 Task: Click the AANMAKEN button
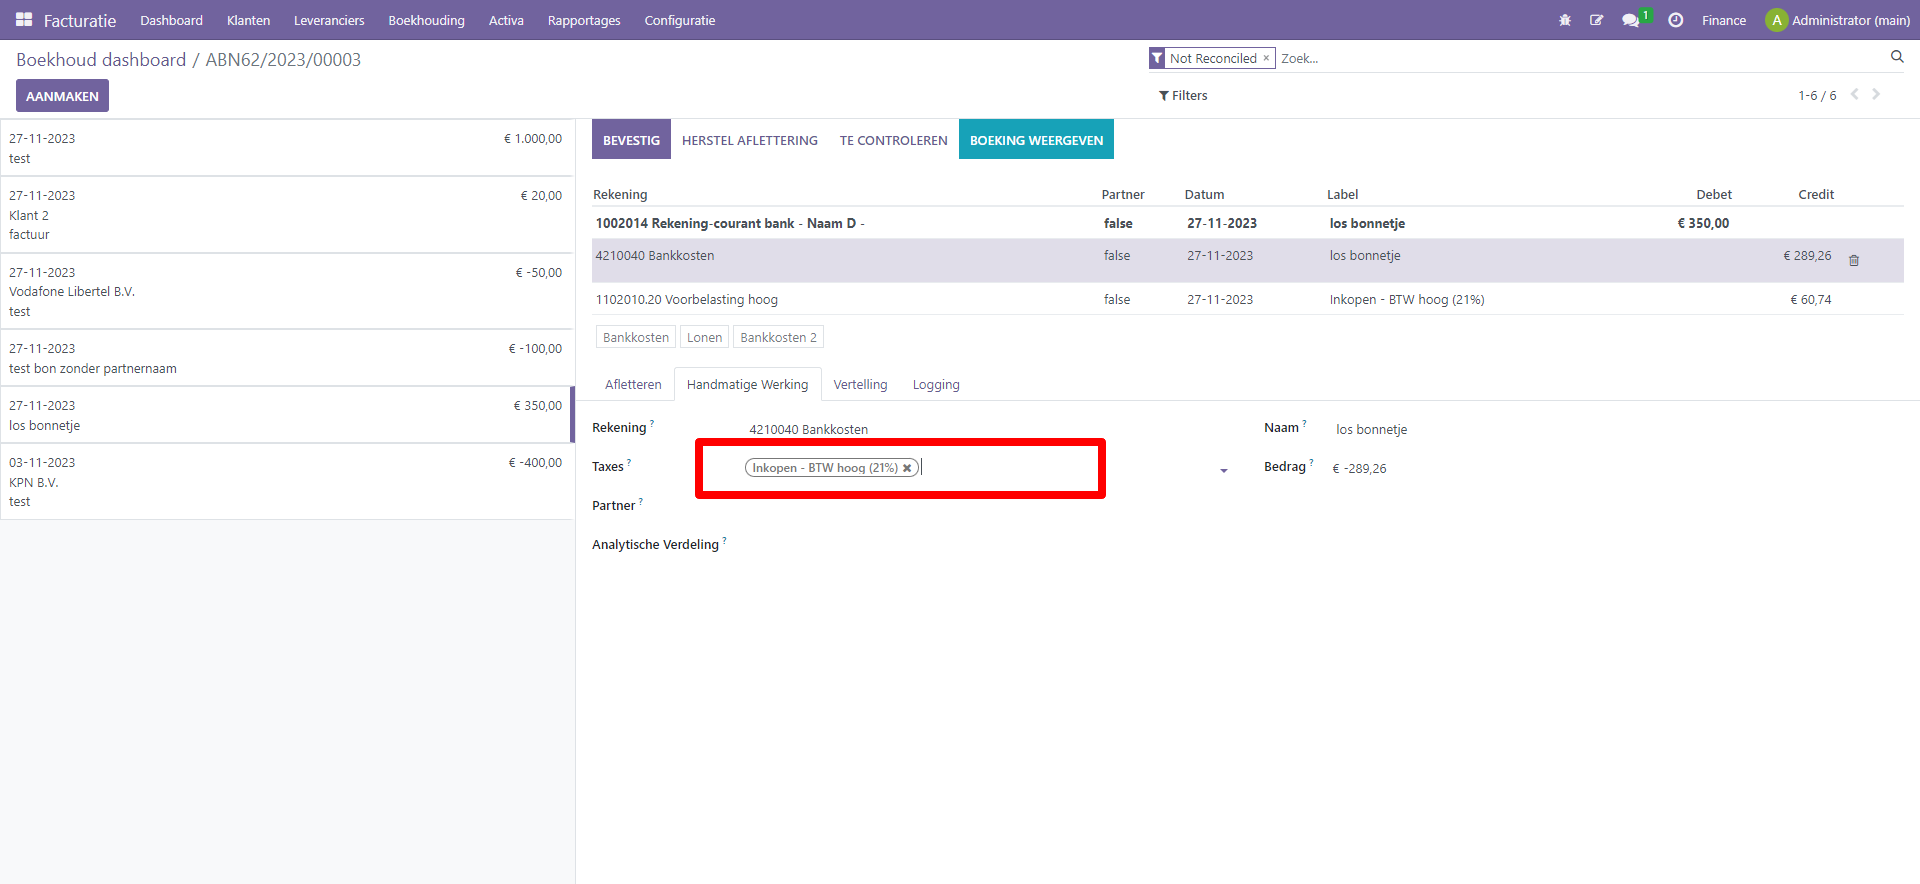pos(62,96)
